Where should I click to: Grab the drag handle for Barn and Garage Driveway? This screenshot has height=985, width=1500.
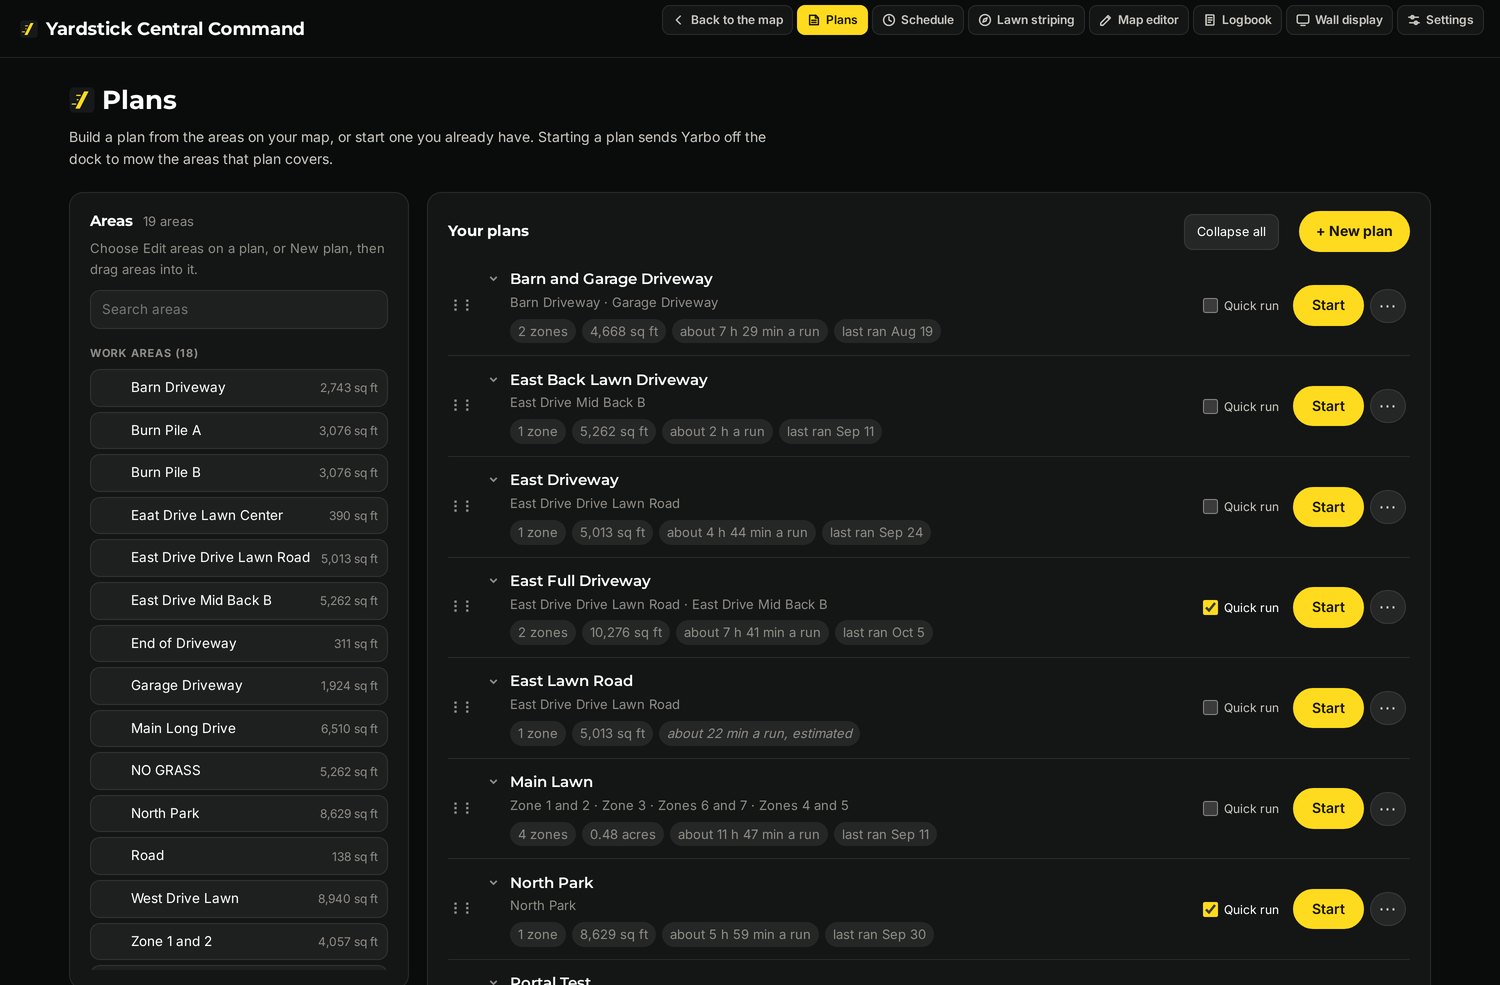click(x=461, y=305)
